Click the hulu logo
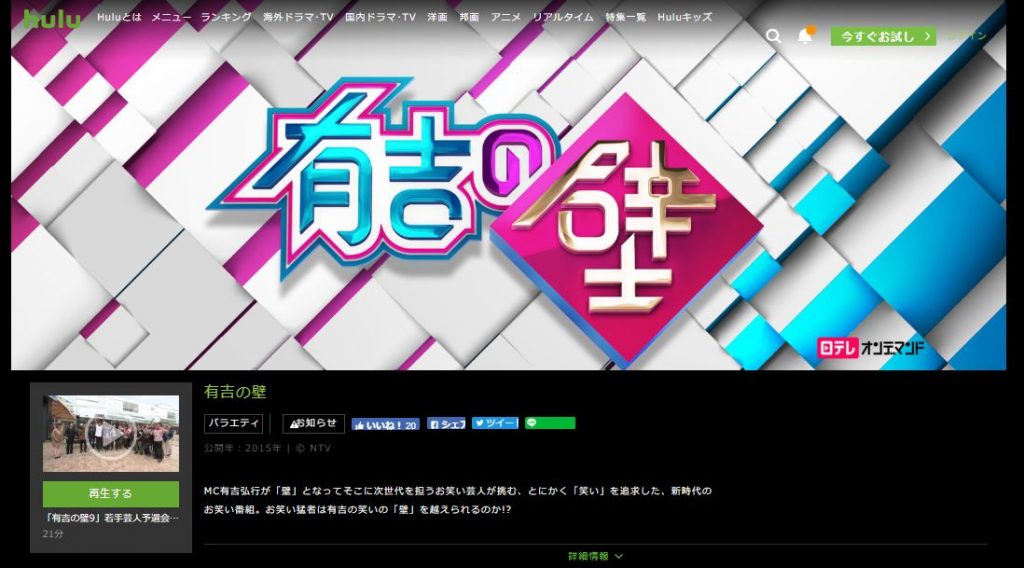1024x568 pixels. coord(52,19)
